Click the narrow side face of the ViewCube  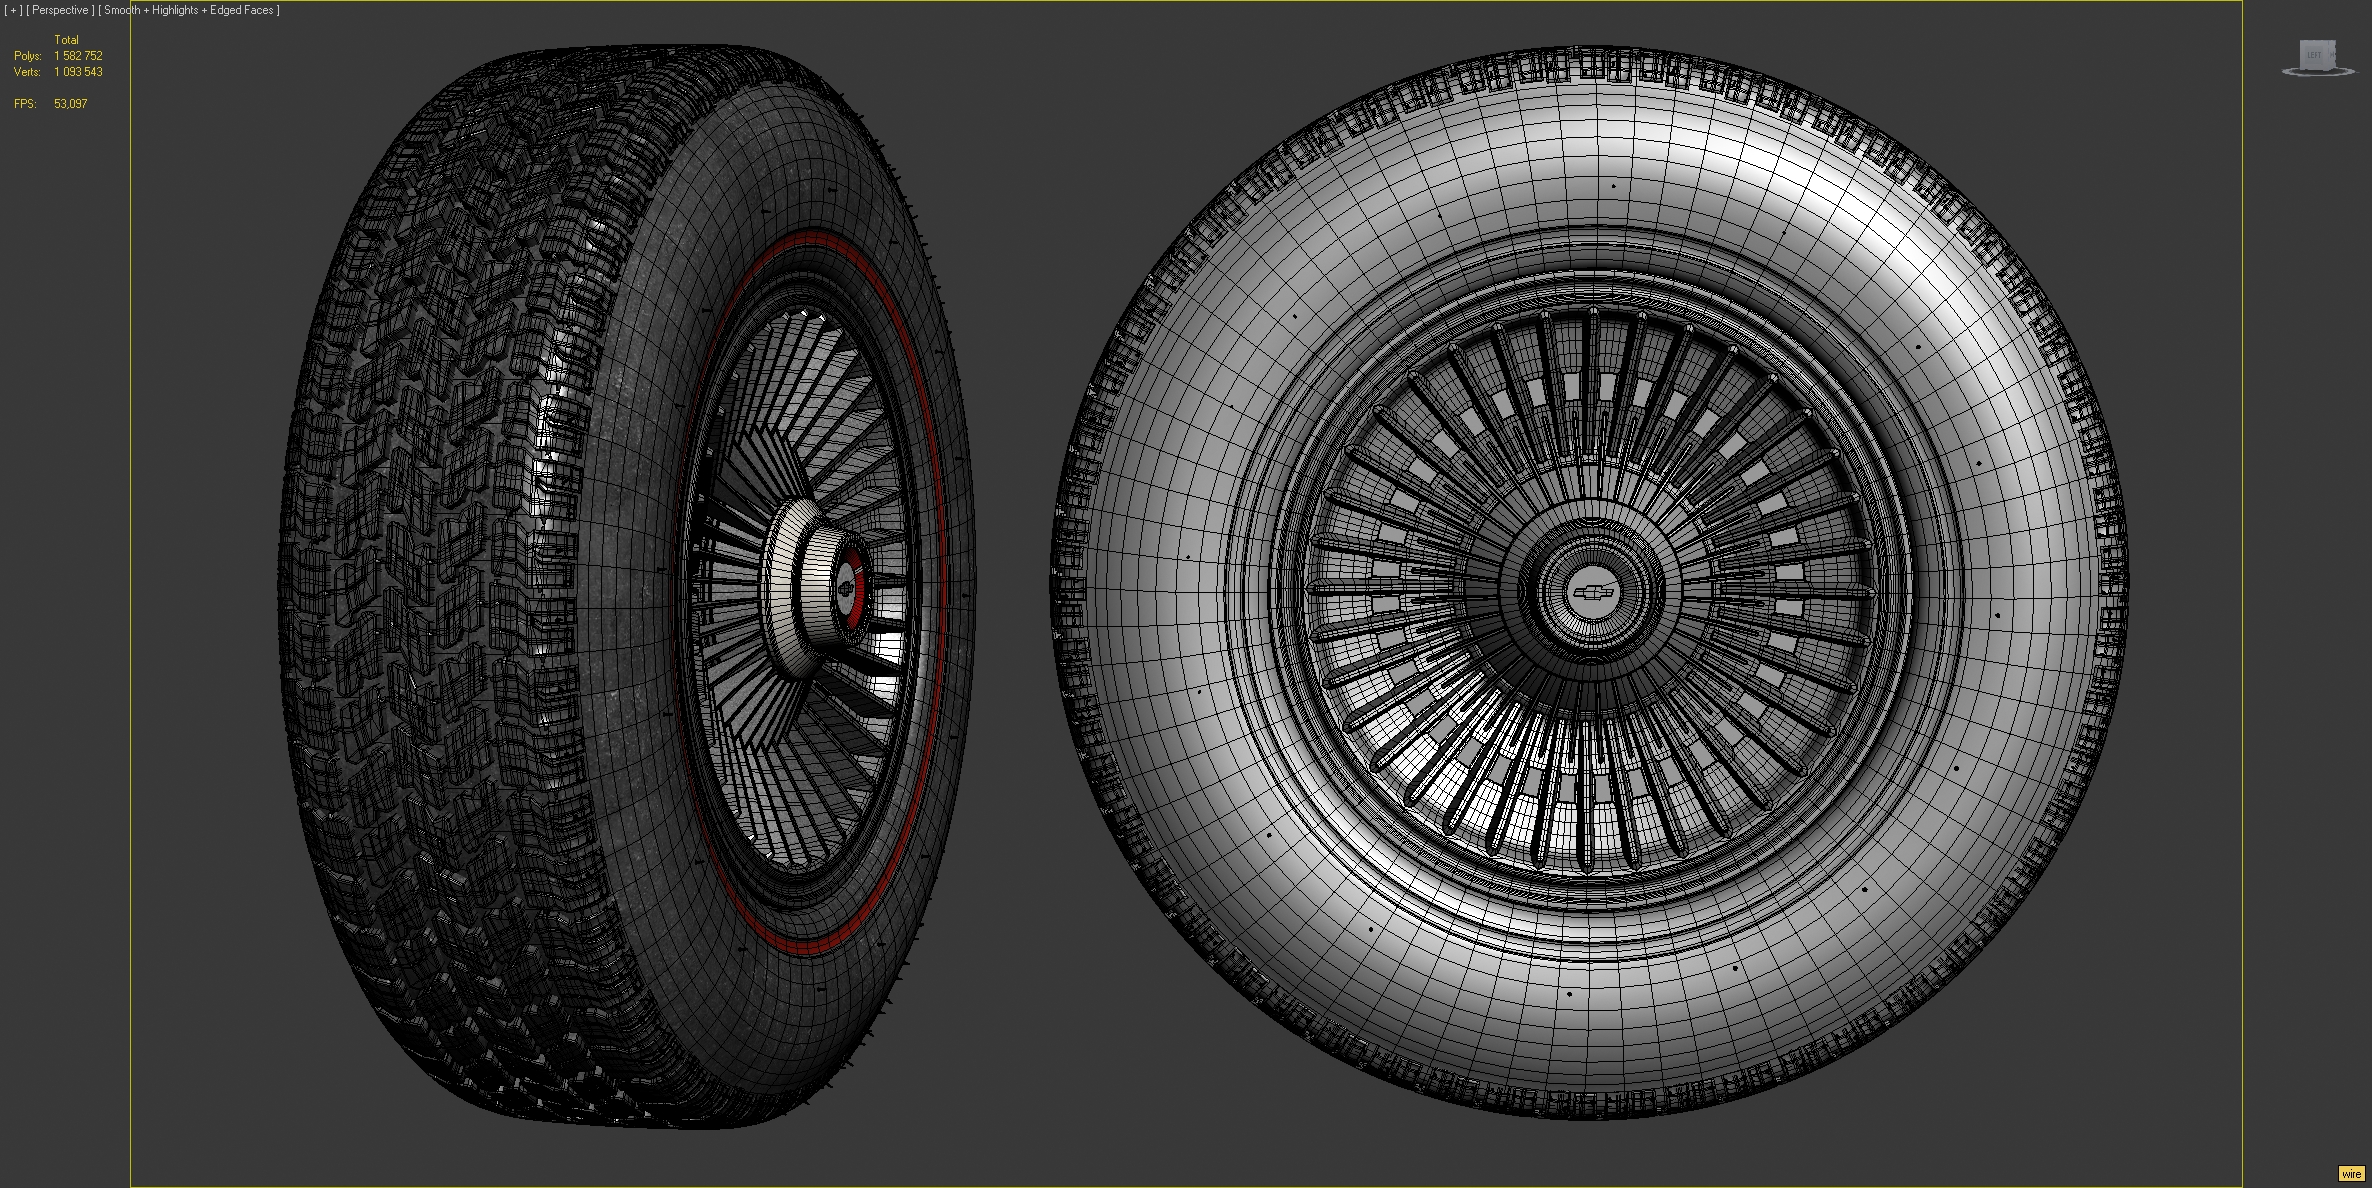2334,53
